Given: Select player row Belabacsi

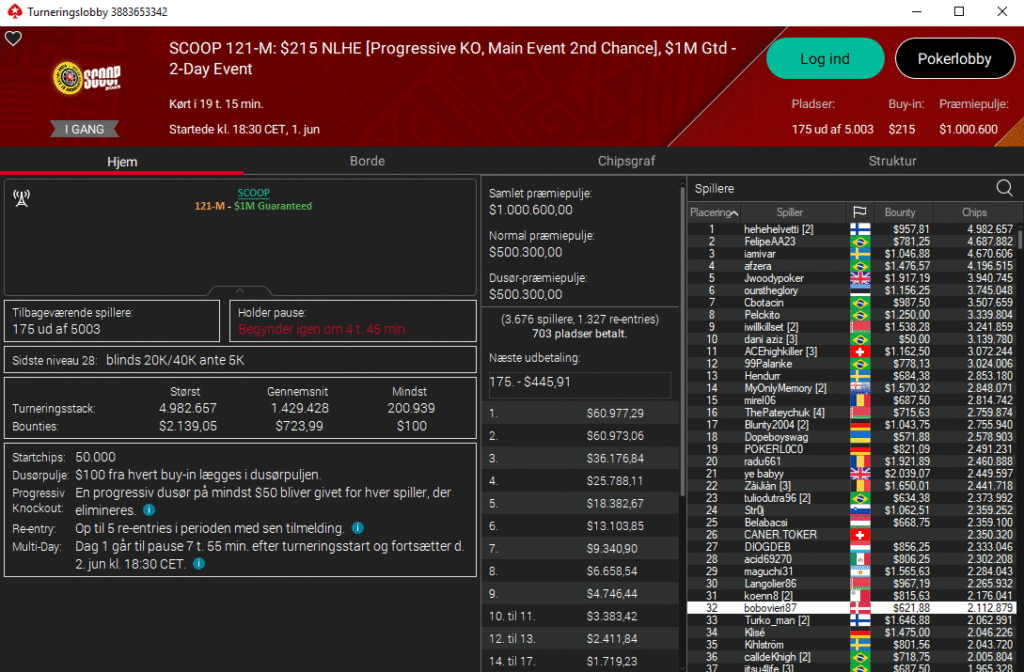Looking at the screenshot, I should coord(851,522).
